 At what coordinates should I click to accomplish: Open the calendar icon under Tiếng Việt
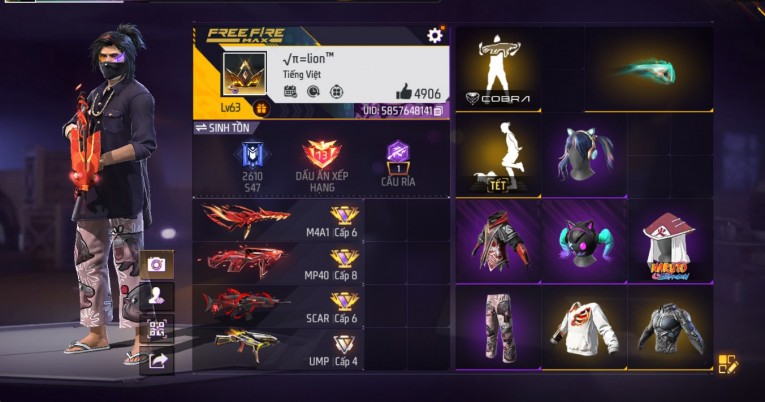(x=290, y=91)
